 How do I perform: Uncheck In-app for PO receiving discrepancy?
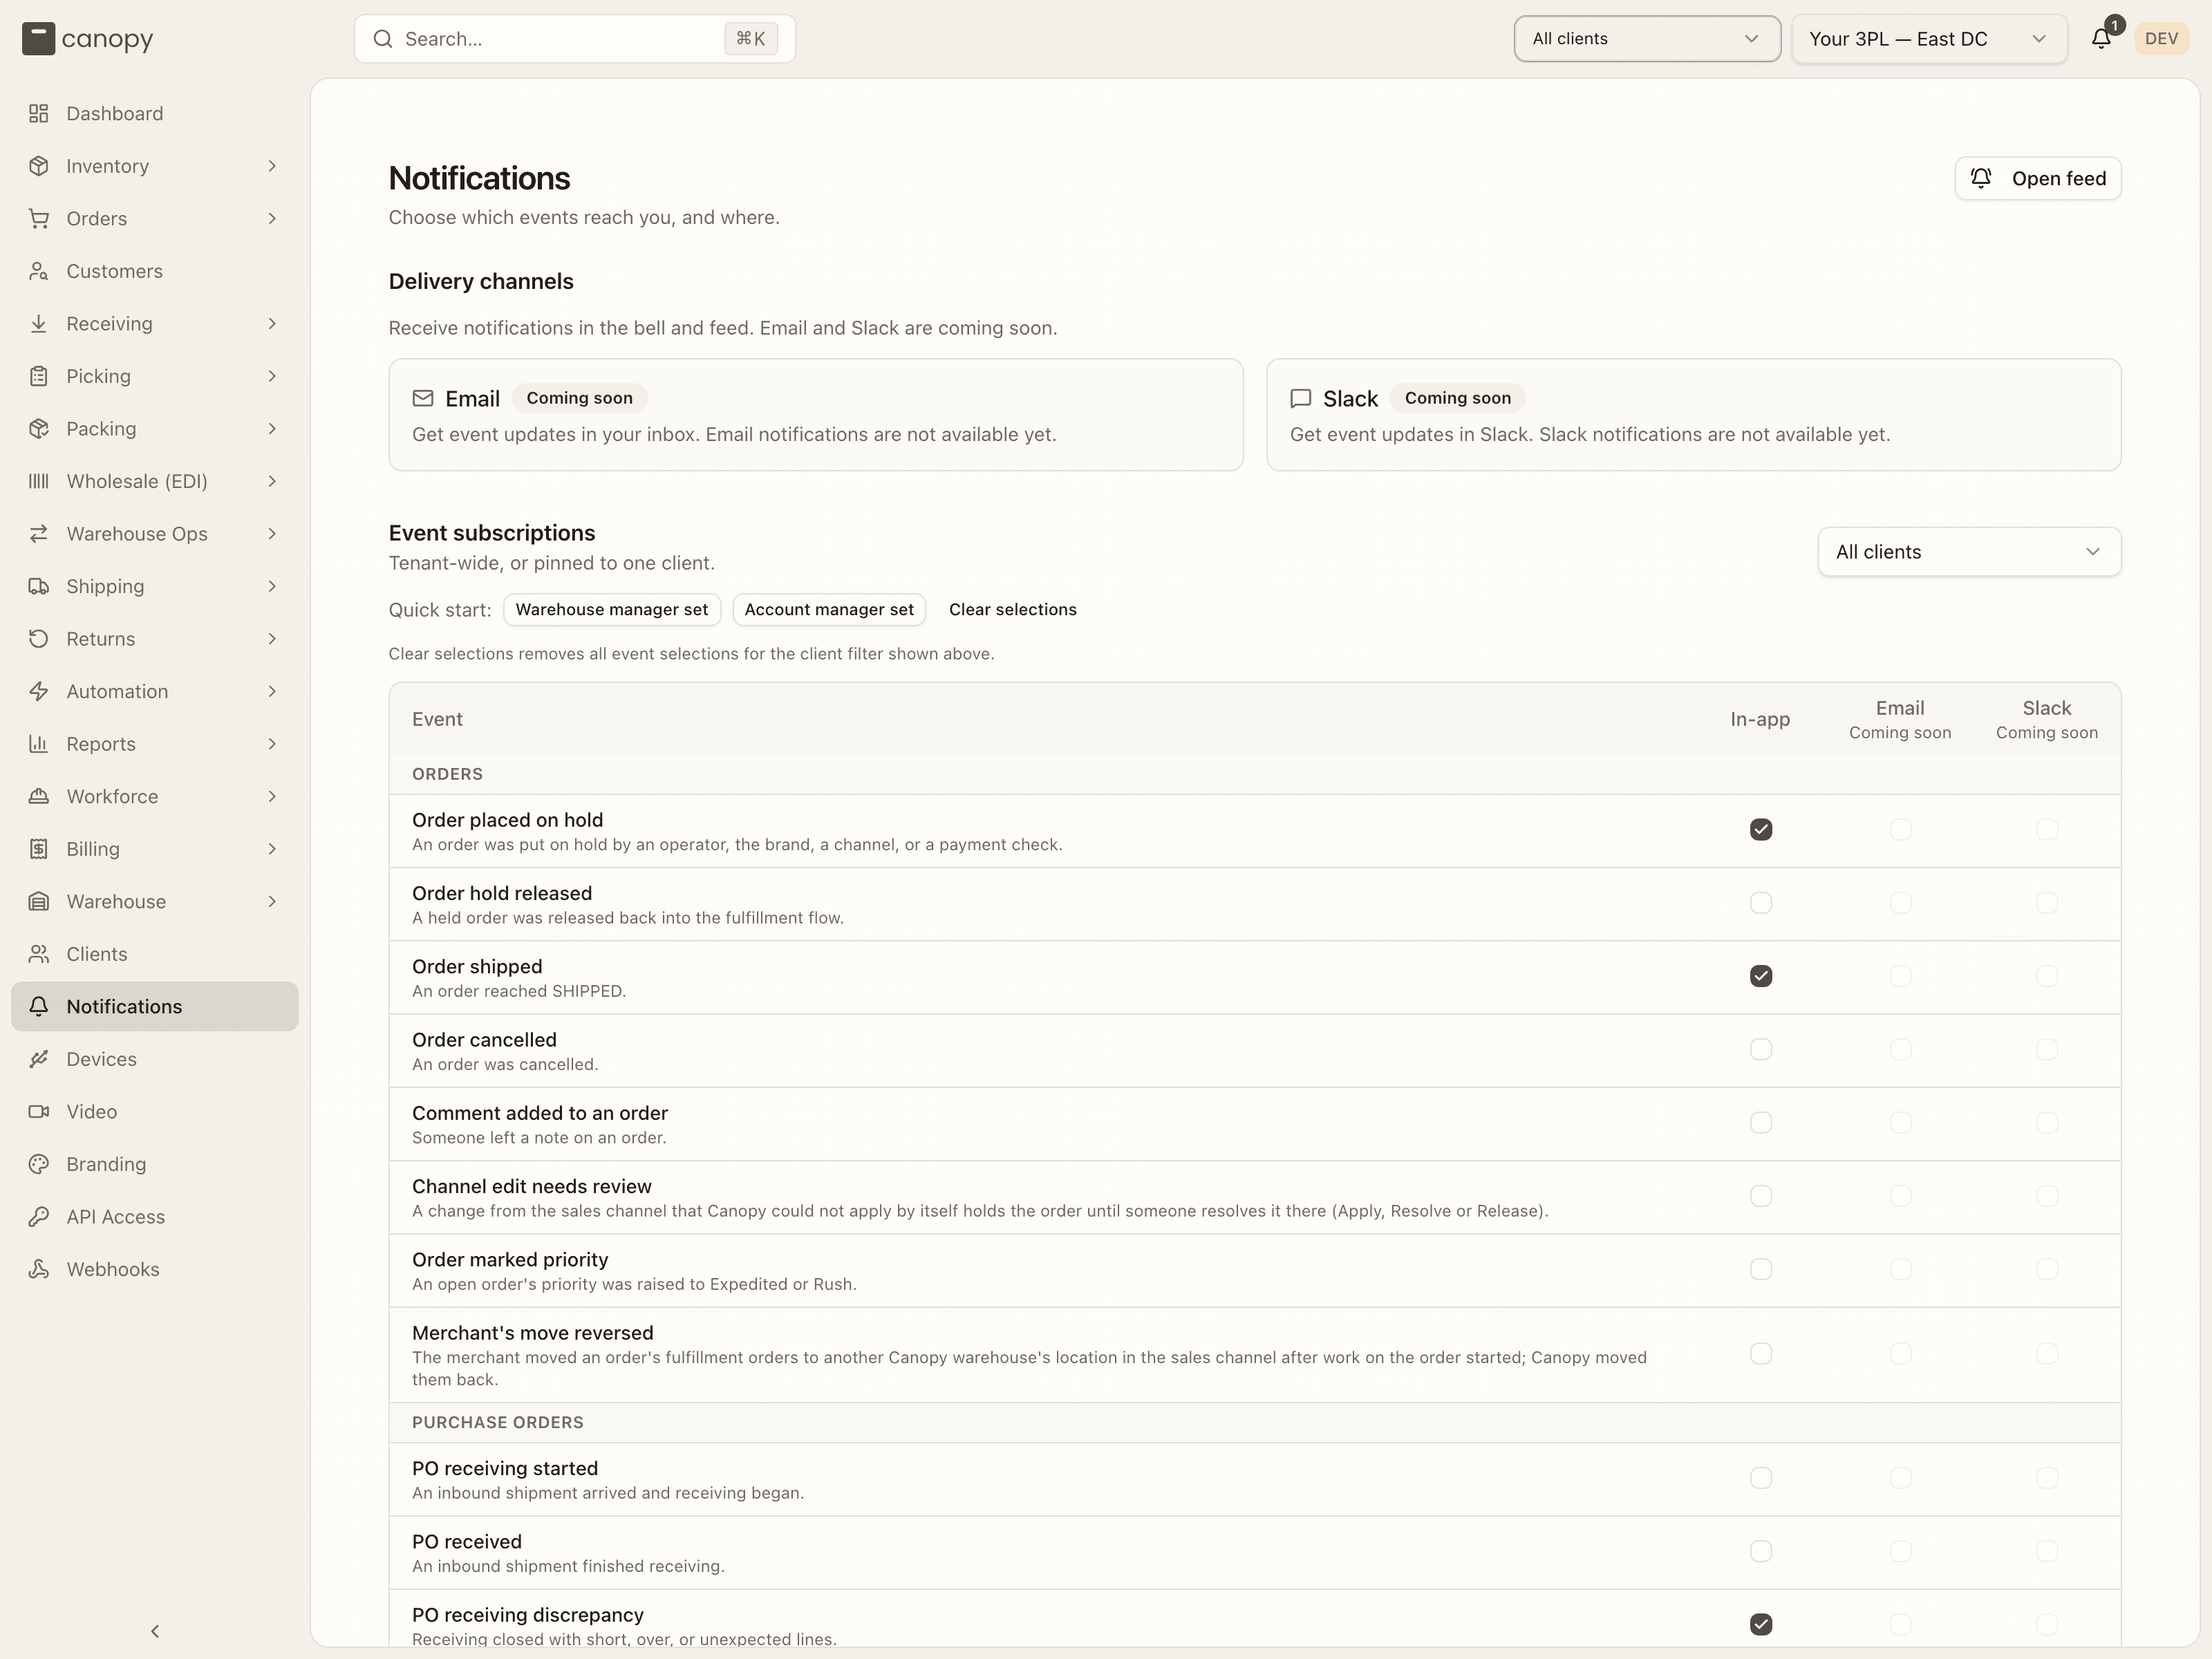tap(1761, 1624)
